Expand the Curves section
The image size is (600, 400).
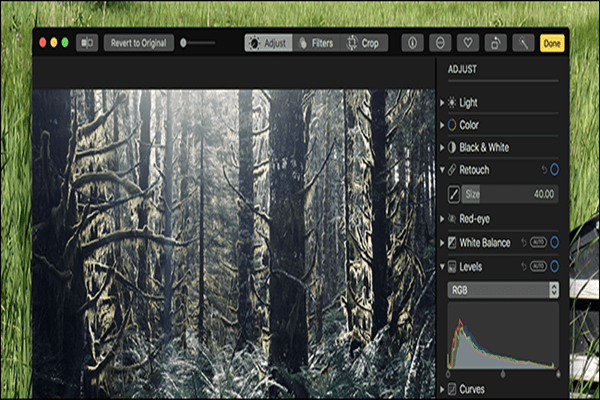(442, 389)
